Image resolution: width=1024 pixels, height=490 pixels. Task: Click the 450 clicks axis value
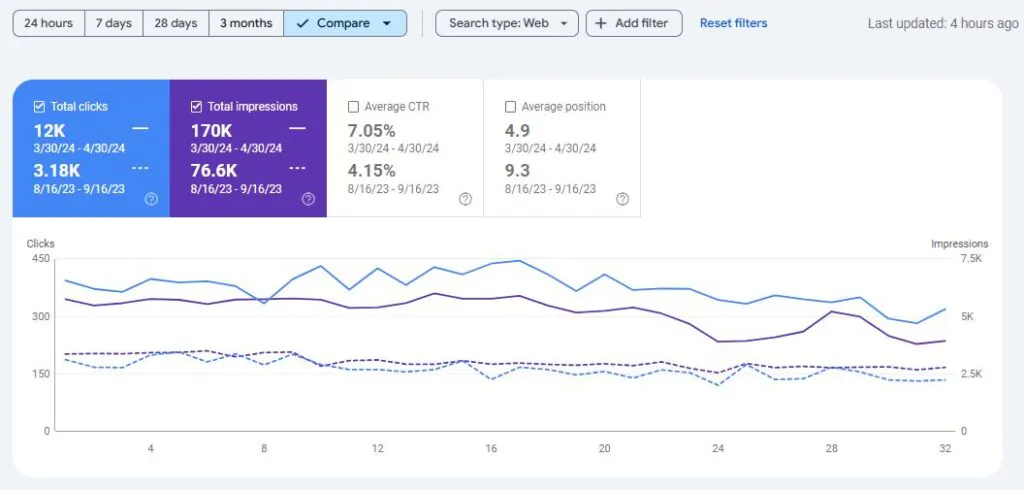pyautogui.click(x=40, y=259)
